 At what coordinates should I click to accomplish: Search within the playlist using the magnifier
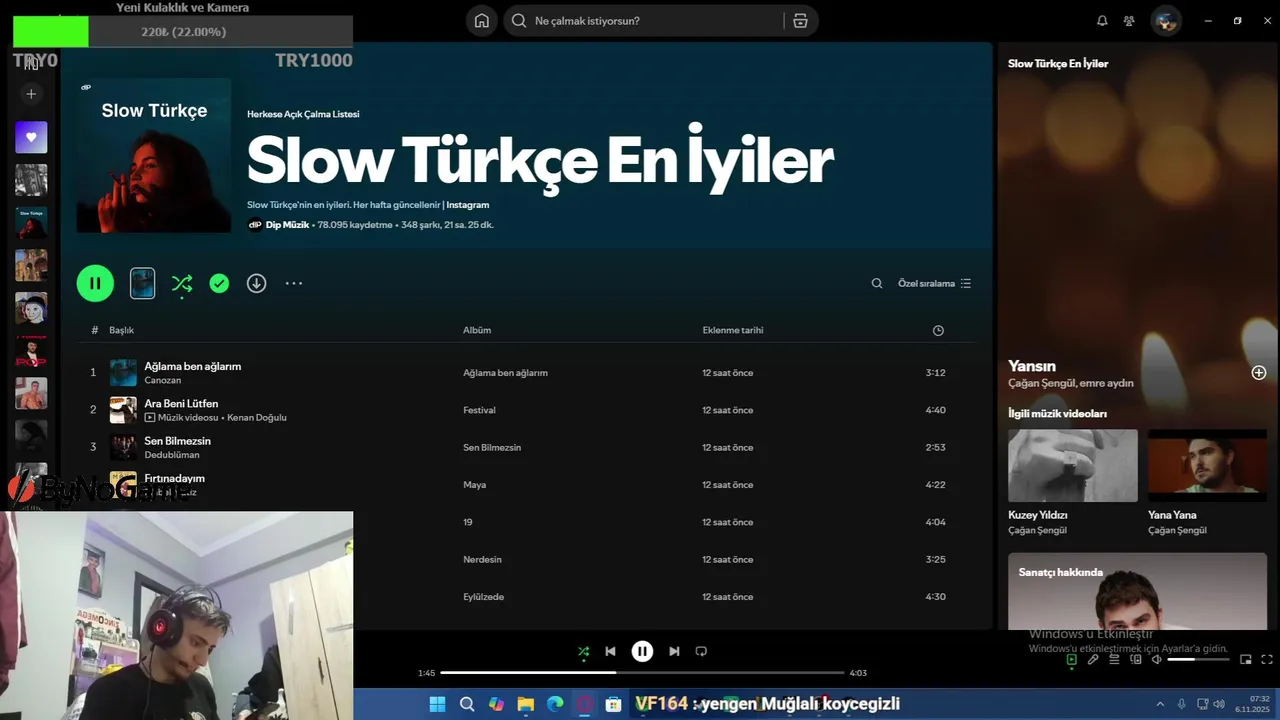pyautogui.click(x=877, y=284)
